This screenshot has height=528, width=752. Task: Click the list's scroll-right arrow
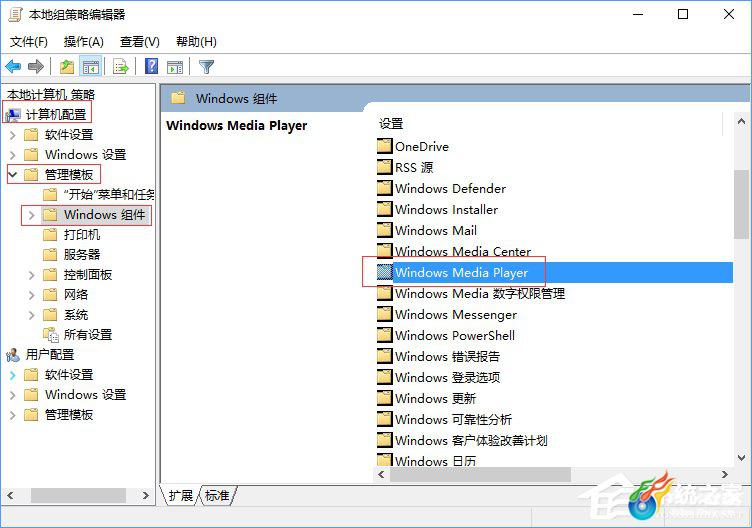pos(725,475)
